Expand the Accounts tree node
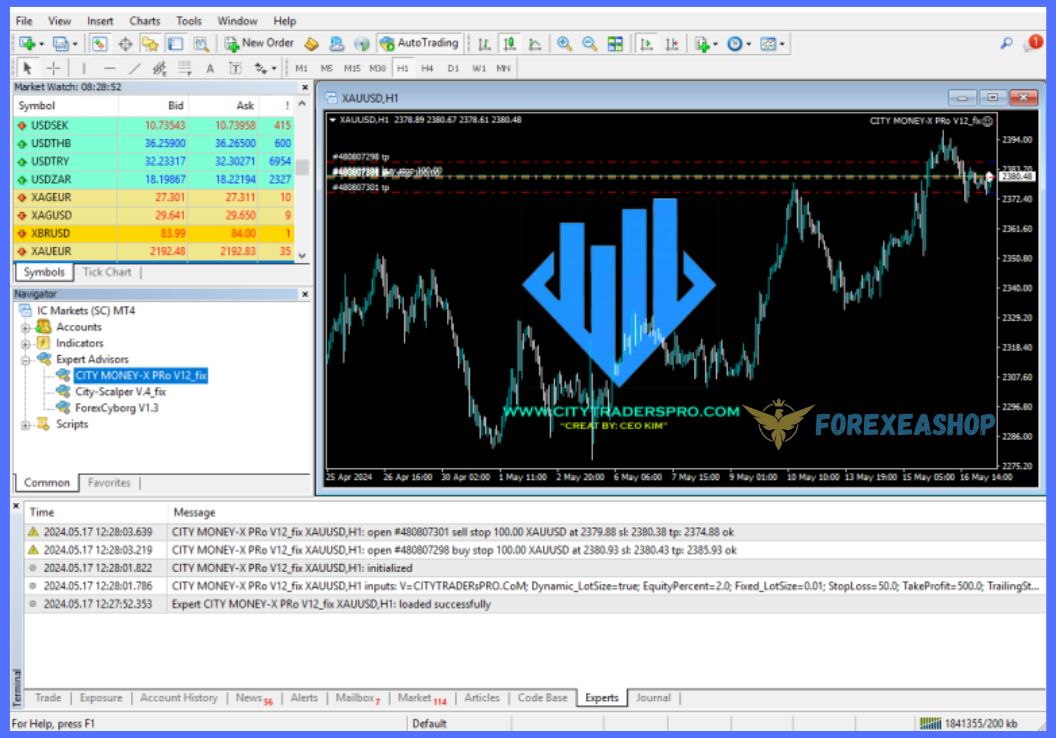 tap(26, 328)
